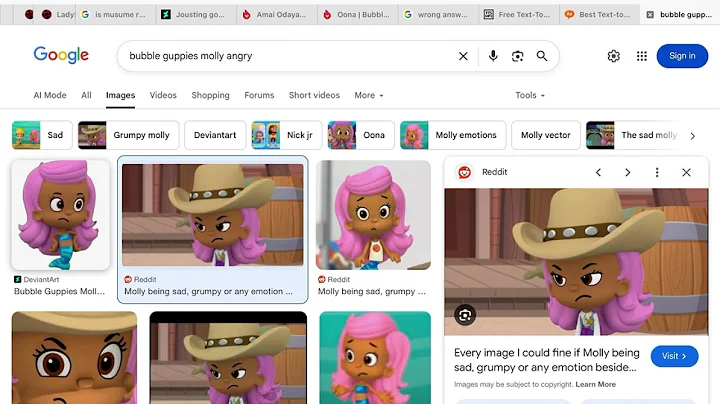Image resolution: width=720 pixels, height=404 pixels.
Task: Switch to 'Oona | Bubbl...' browser tab
Action: pyautogui.click(x=358, y=15)
